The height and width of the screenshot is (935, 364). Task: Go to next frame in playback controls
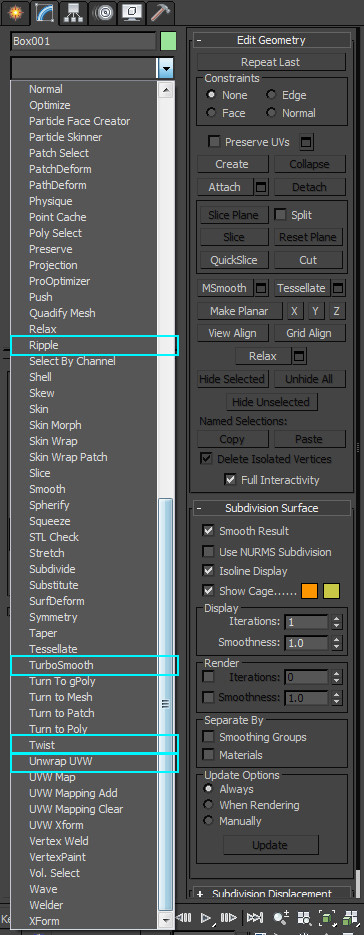[x=228, y=917]
